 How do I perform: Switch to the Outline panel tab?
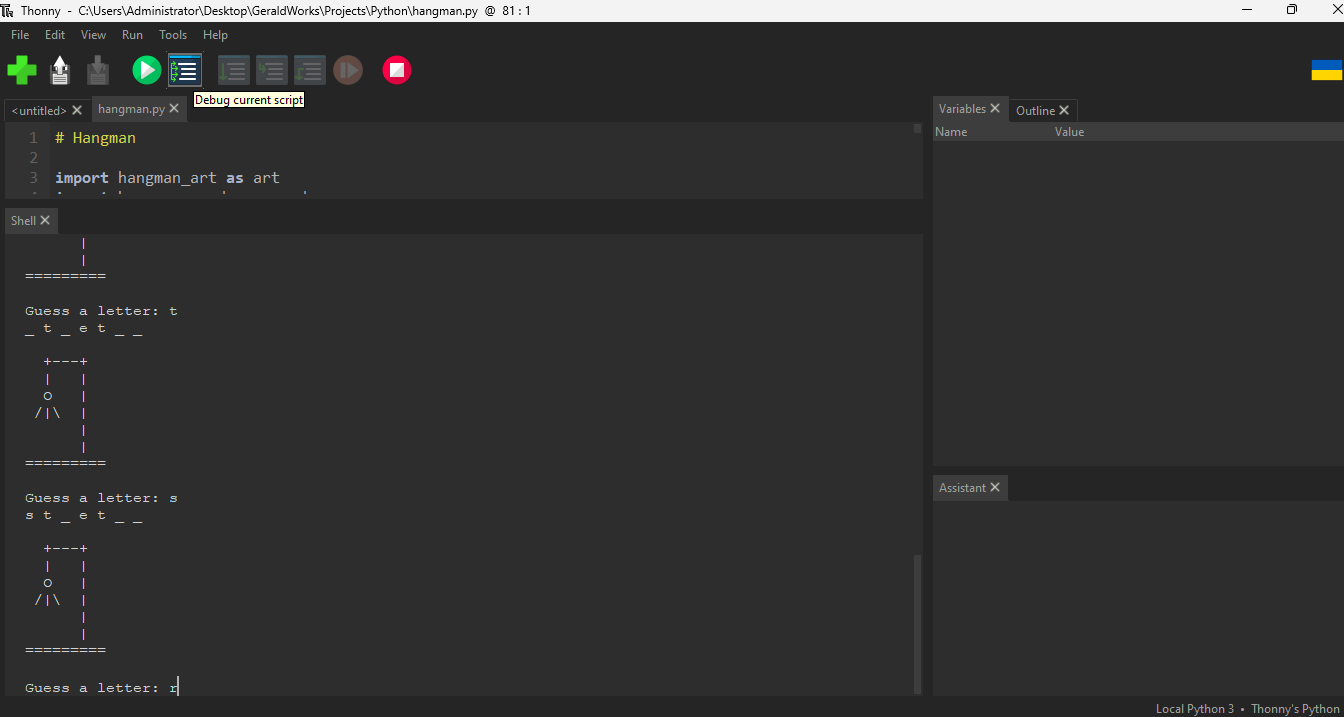click(x=1035, y=111)
